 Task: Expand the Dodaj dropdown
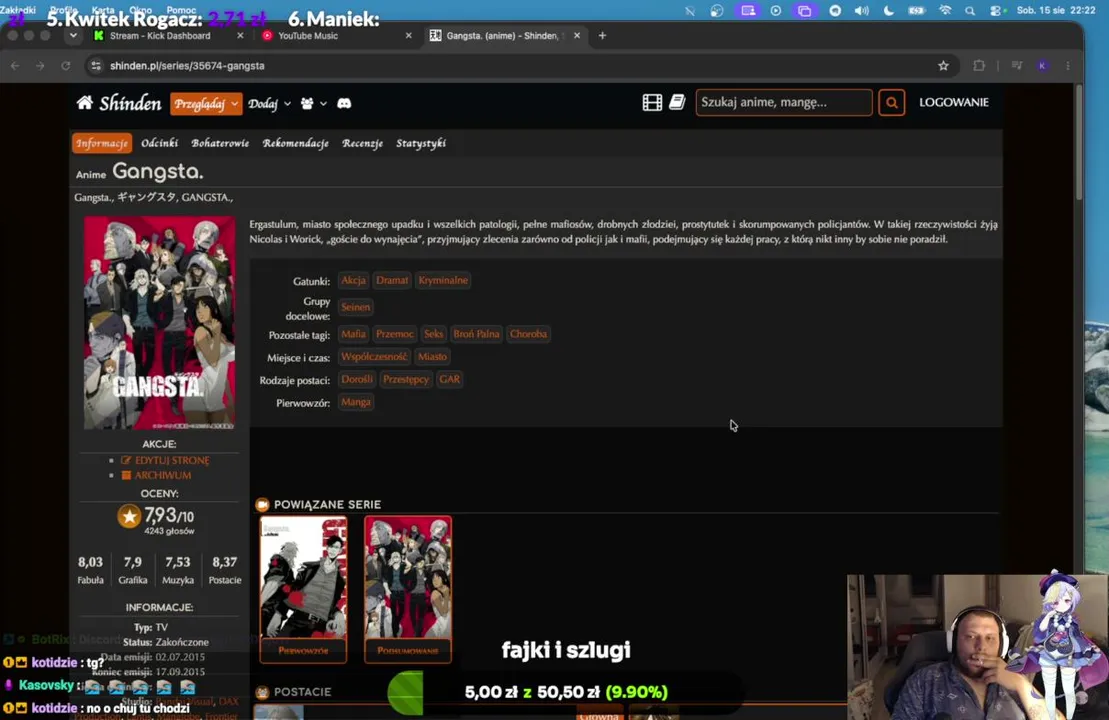click(269, 103)
